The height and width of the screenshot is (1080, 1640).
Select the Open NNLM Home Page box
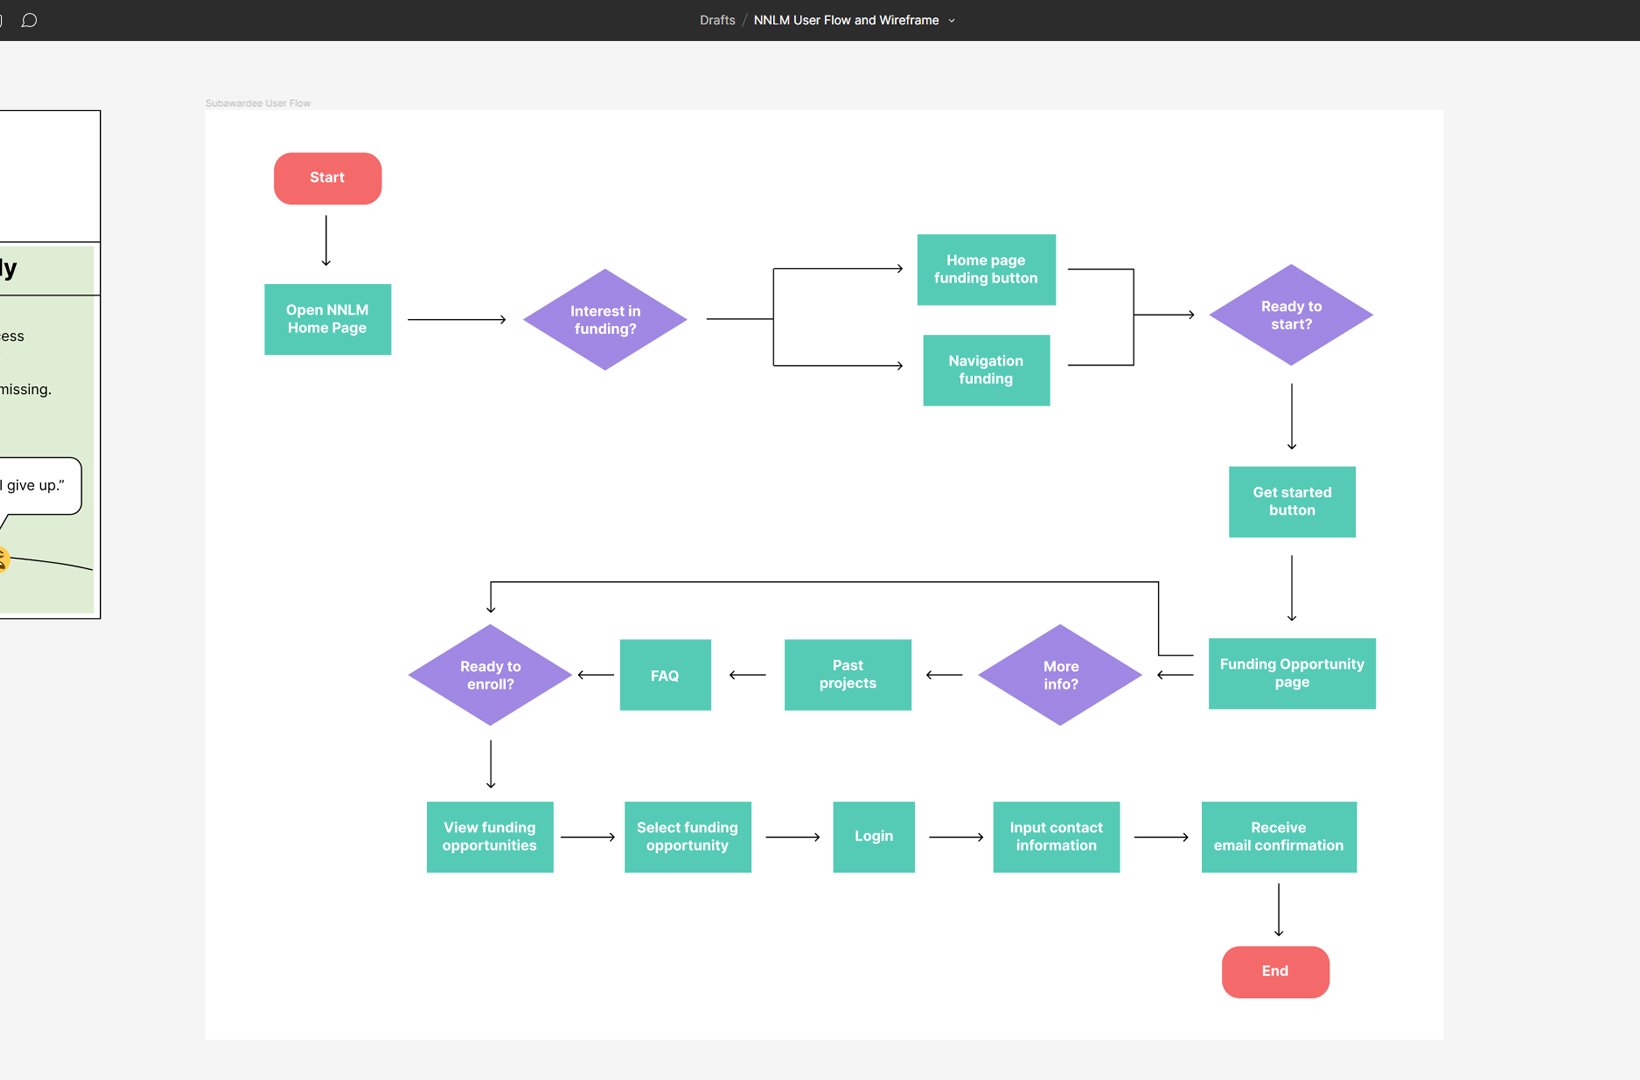coord(327,319)
